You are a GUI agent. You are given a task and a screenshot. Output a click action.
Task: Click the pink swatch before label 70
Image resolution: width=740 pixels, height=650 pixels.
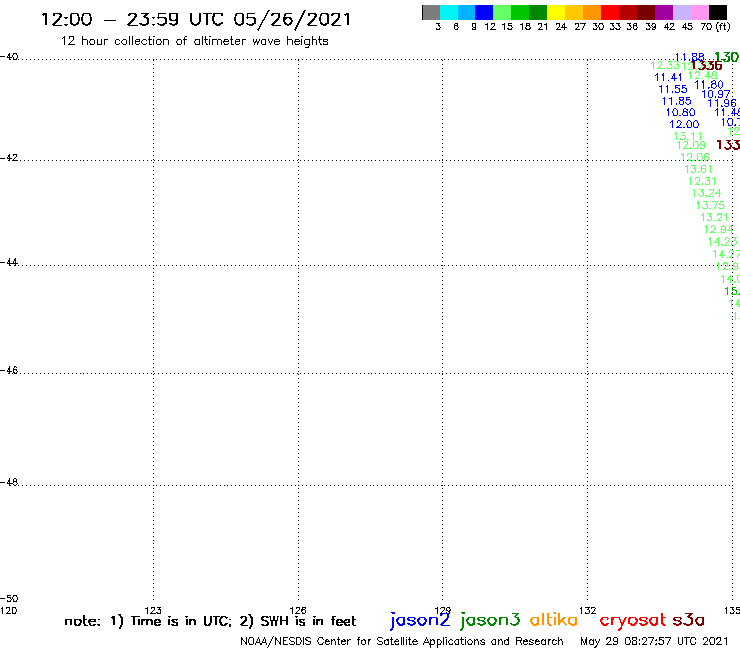(x=699, y=12)
